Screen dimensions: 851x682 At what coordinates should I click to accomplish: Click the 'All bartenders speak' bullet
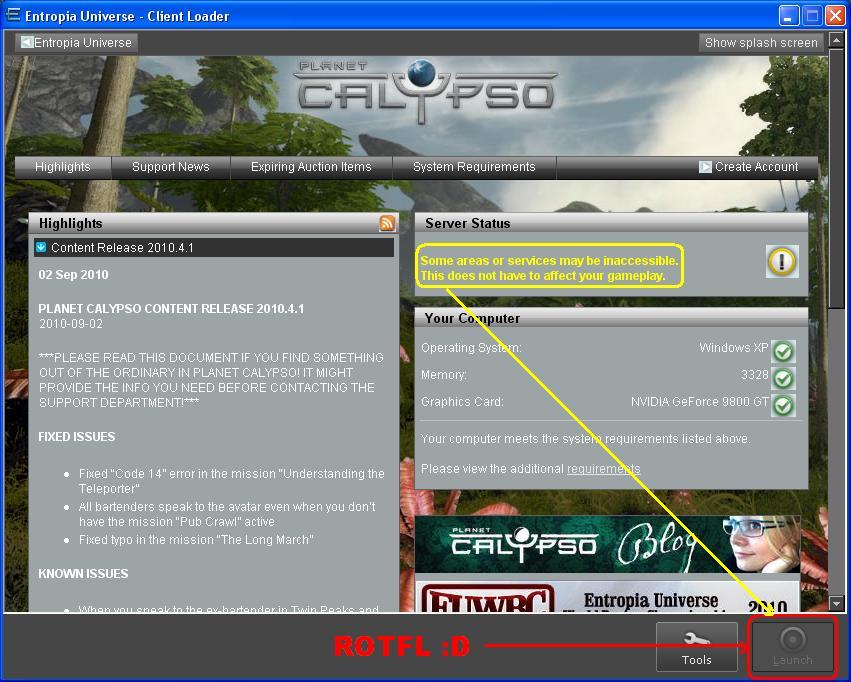tap(227, 514)
